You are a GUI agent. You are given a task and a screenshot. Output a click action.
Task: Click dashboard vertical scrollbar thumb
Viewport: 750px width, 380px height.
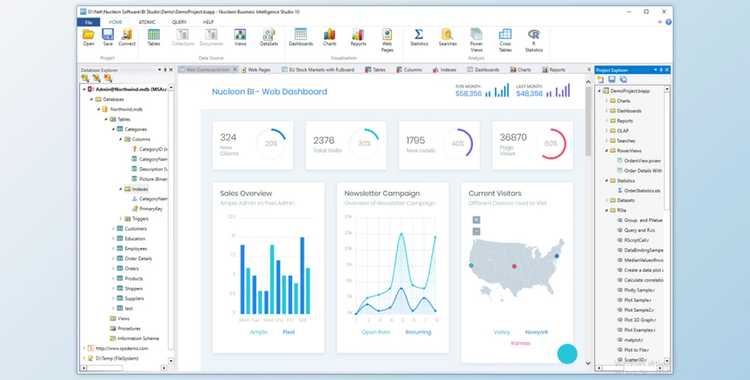tap(588, 121)
